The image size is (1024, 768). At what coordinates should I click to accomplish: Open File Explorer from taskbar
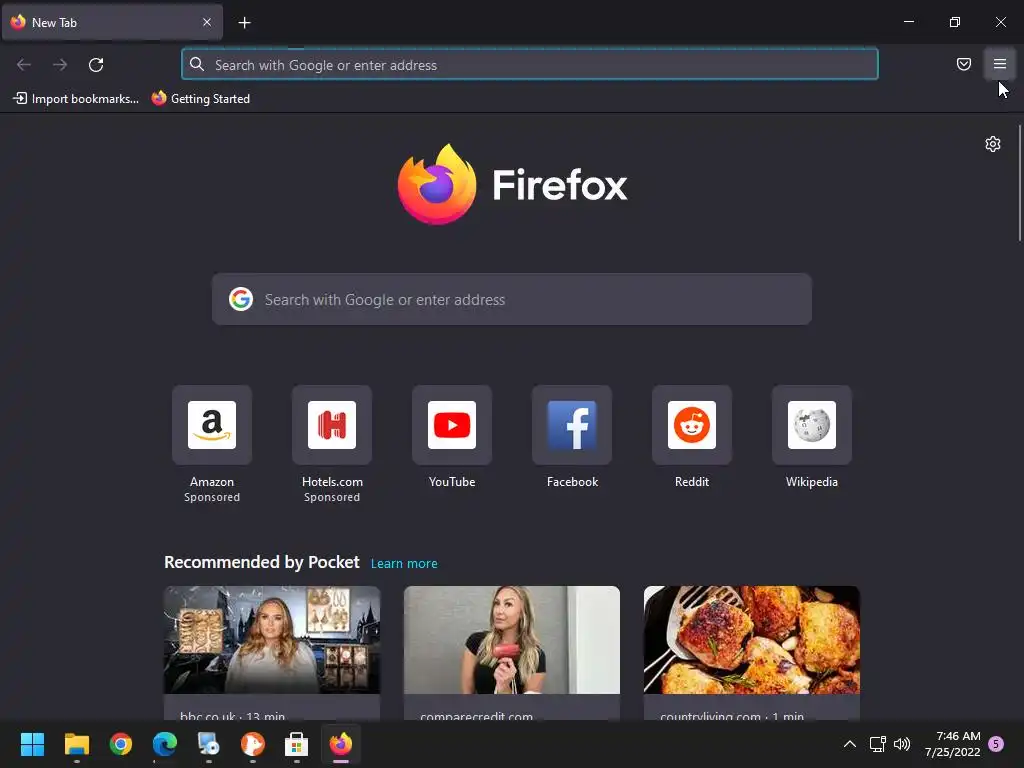[76, 744]
